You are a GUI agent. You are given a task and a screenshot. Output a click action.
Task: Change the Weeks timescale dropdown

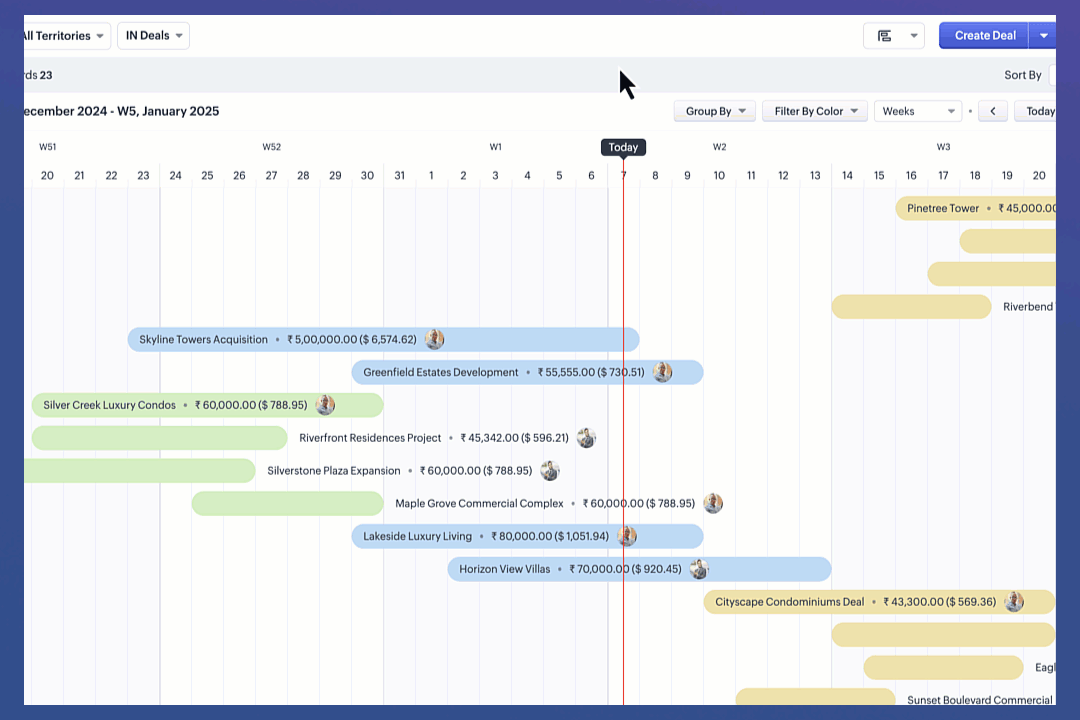click(x=917, y=112)
